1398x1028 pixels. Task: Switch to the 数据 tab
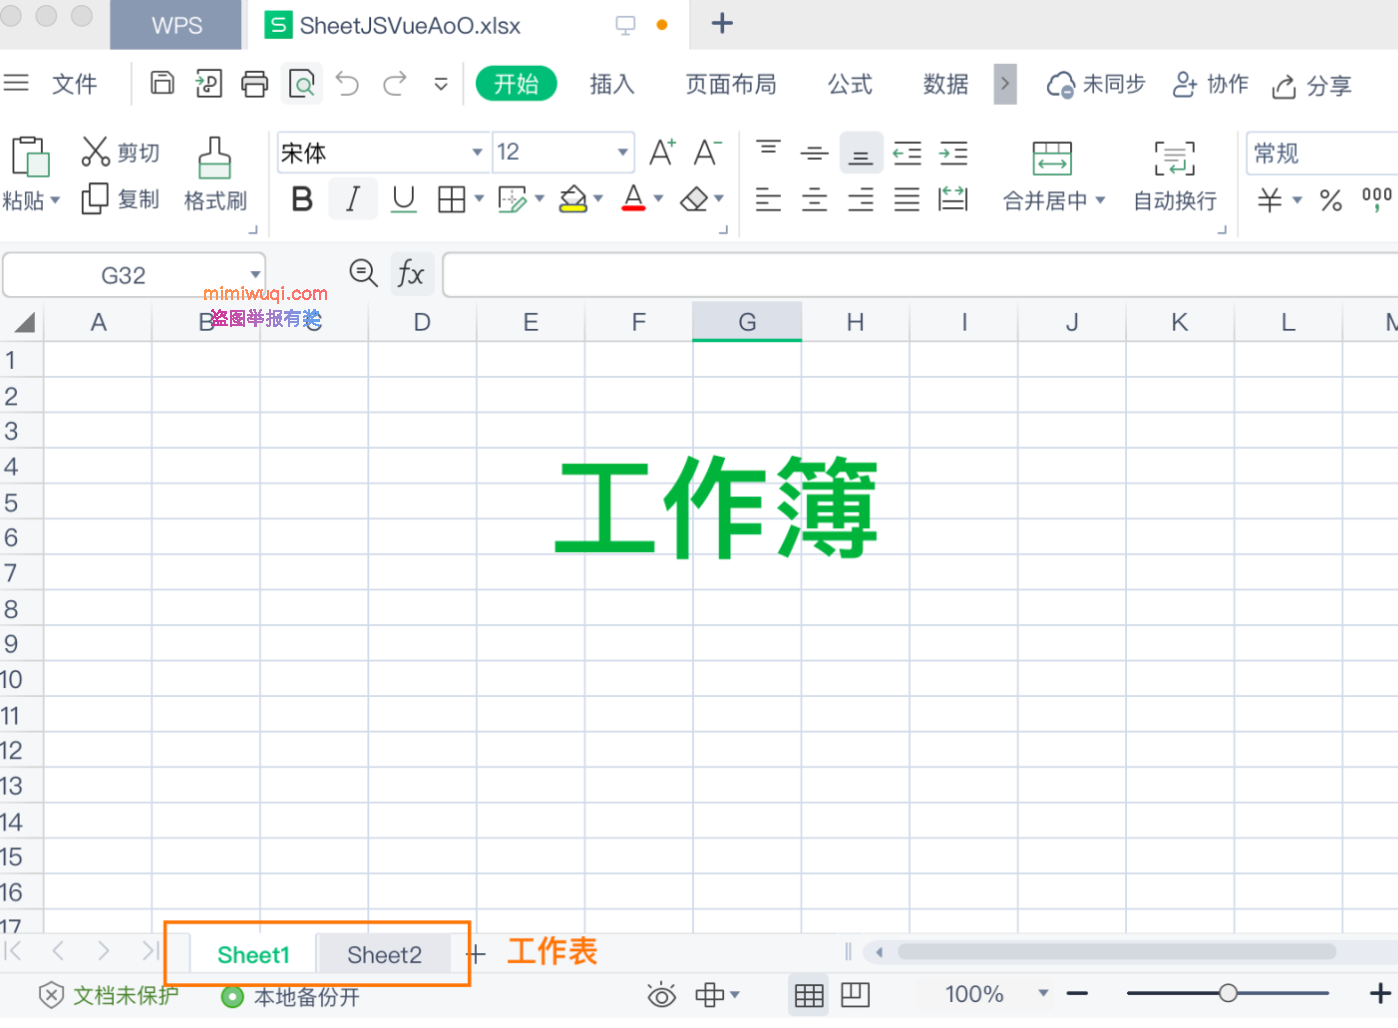click(x=946, y=84)
